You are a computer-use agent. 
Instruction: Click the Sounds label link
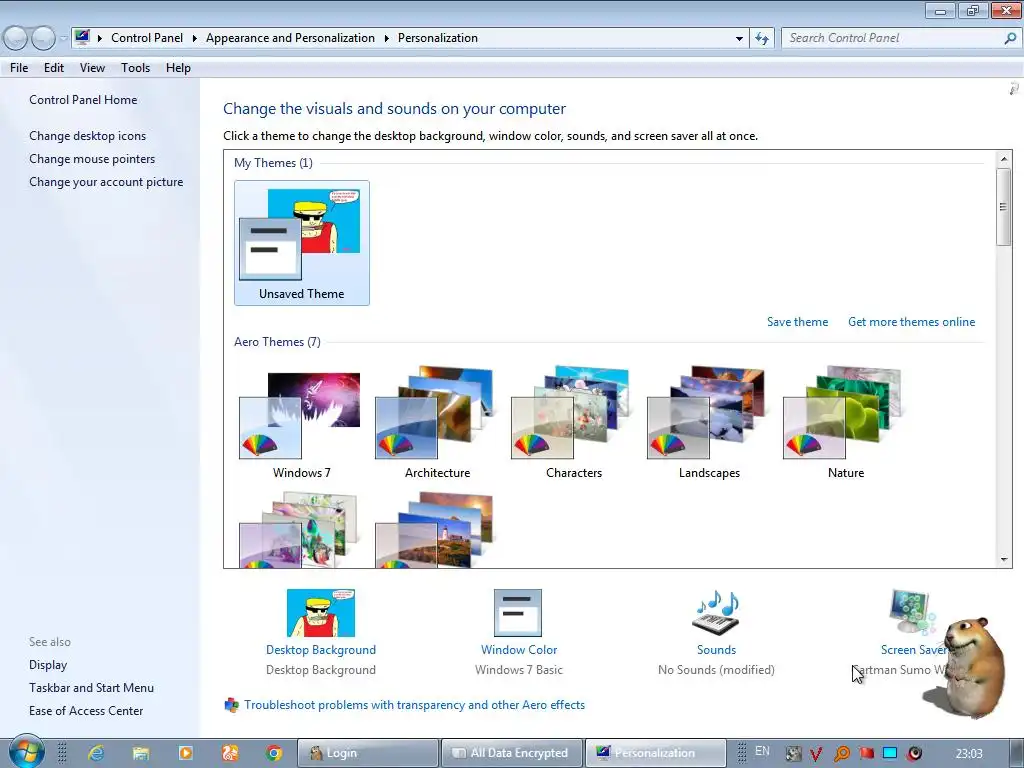click(x=716, y=650)
